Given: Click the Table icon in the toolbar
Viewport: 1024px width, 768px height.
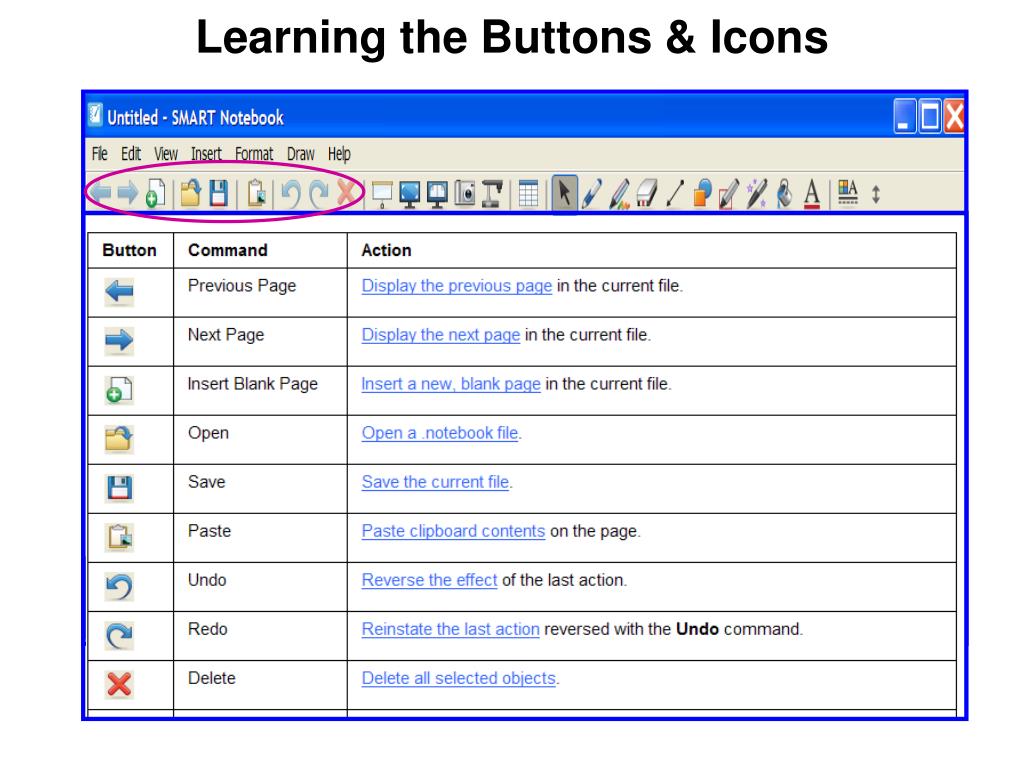Looking at the screenshot, I should (528, 194).
